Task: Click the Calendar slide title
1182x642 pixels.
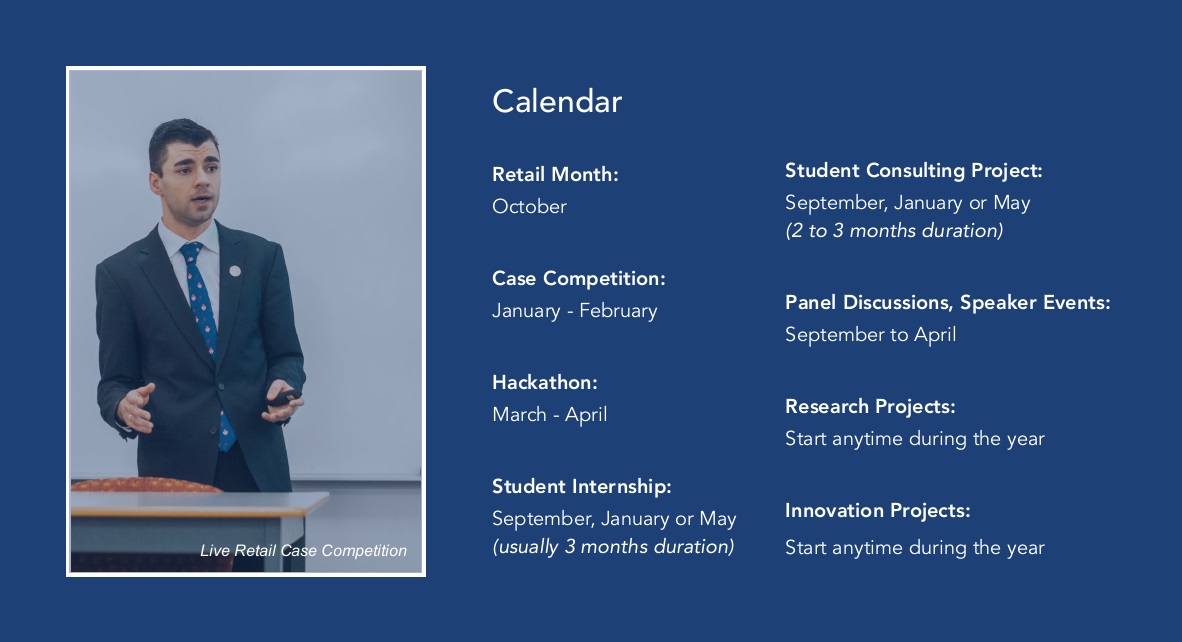Action: coord(557,102)
